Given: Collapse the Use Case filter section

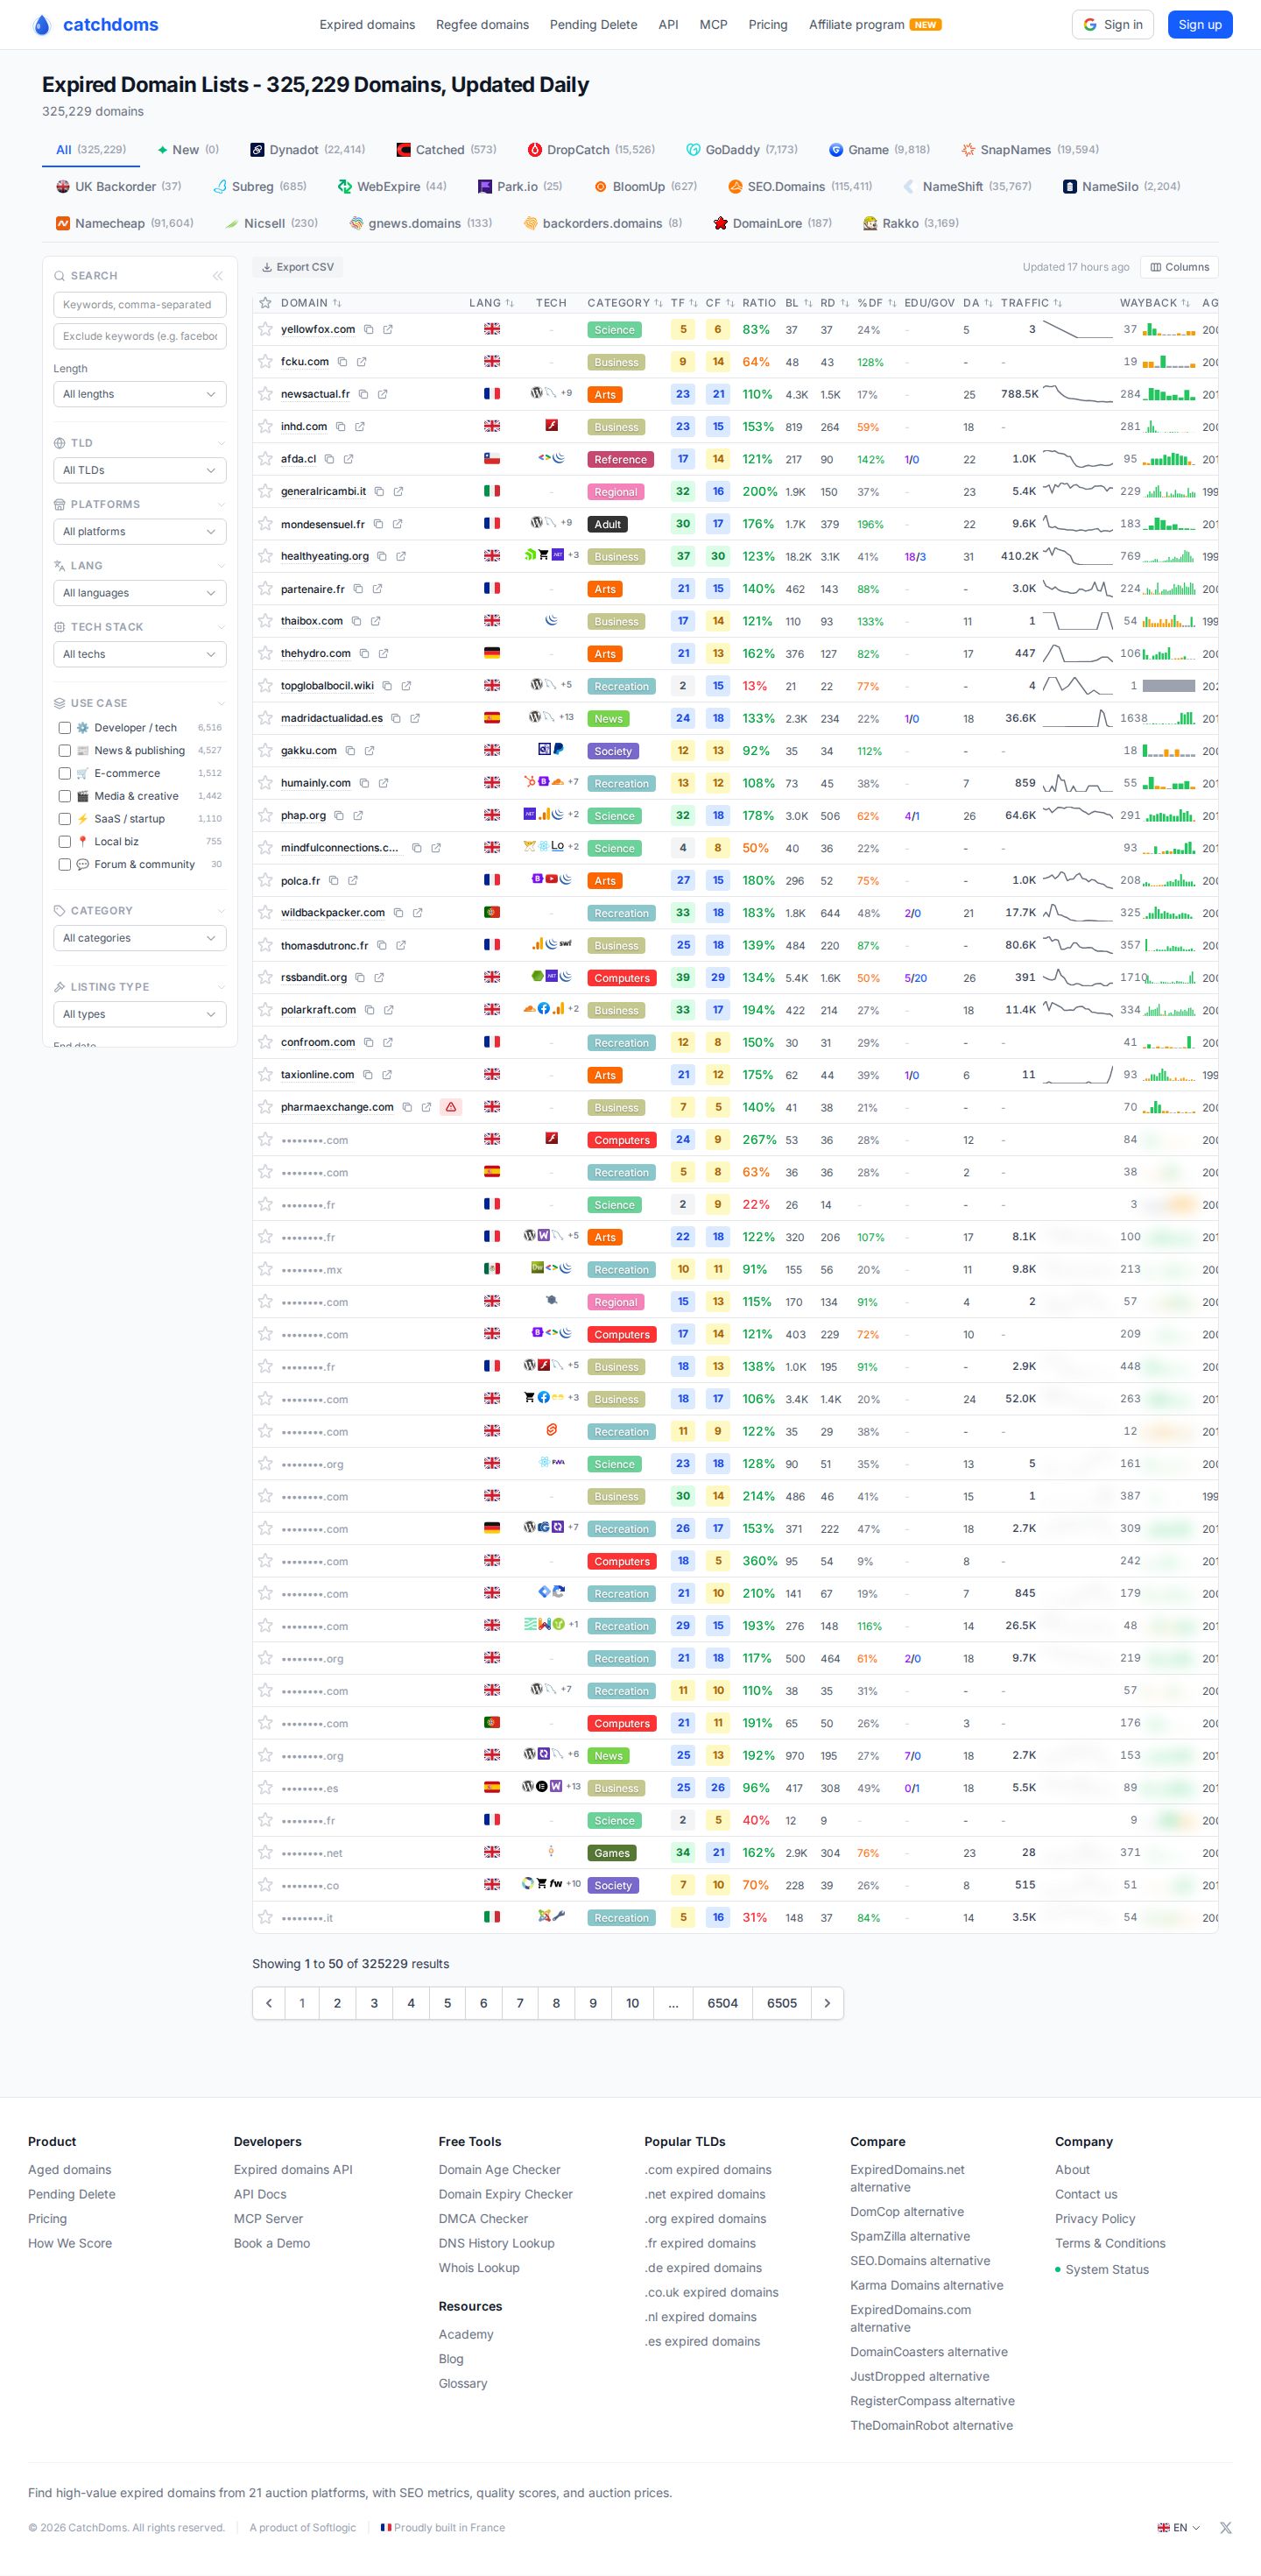Looking at the screenshot, I should click(221, 703).
